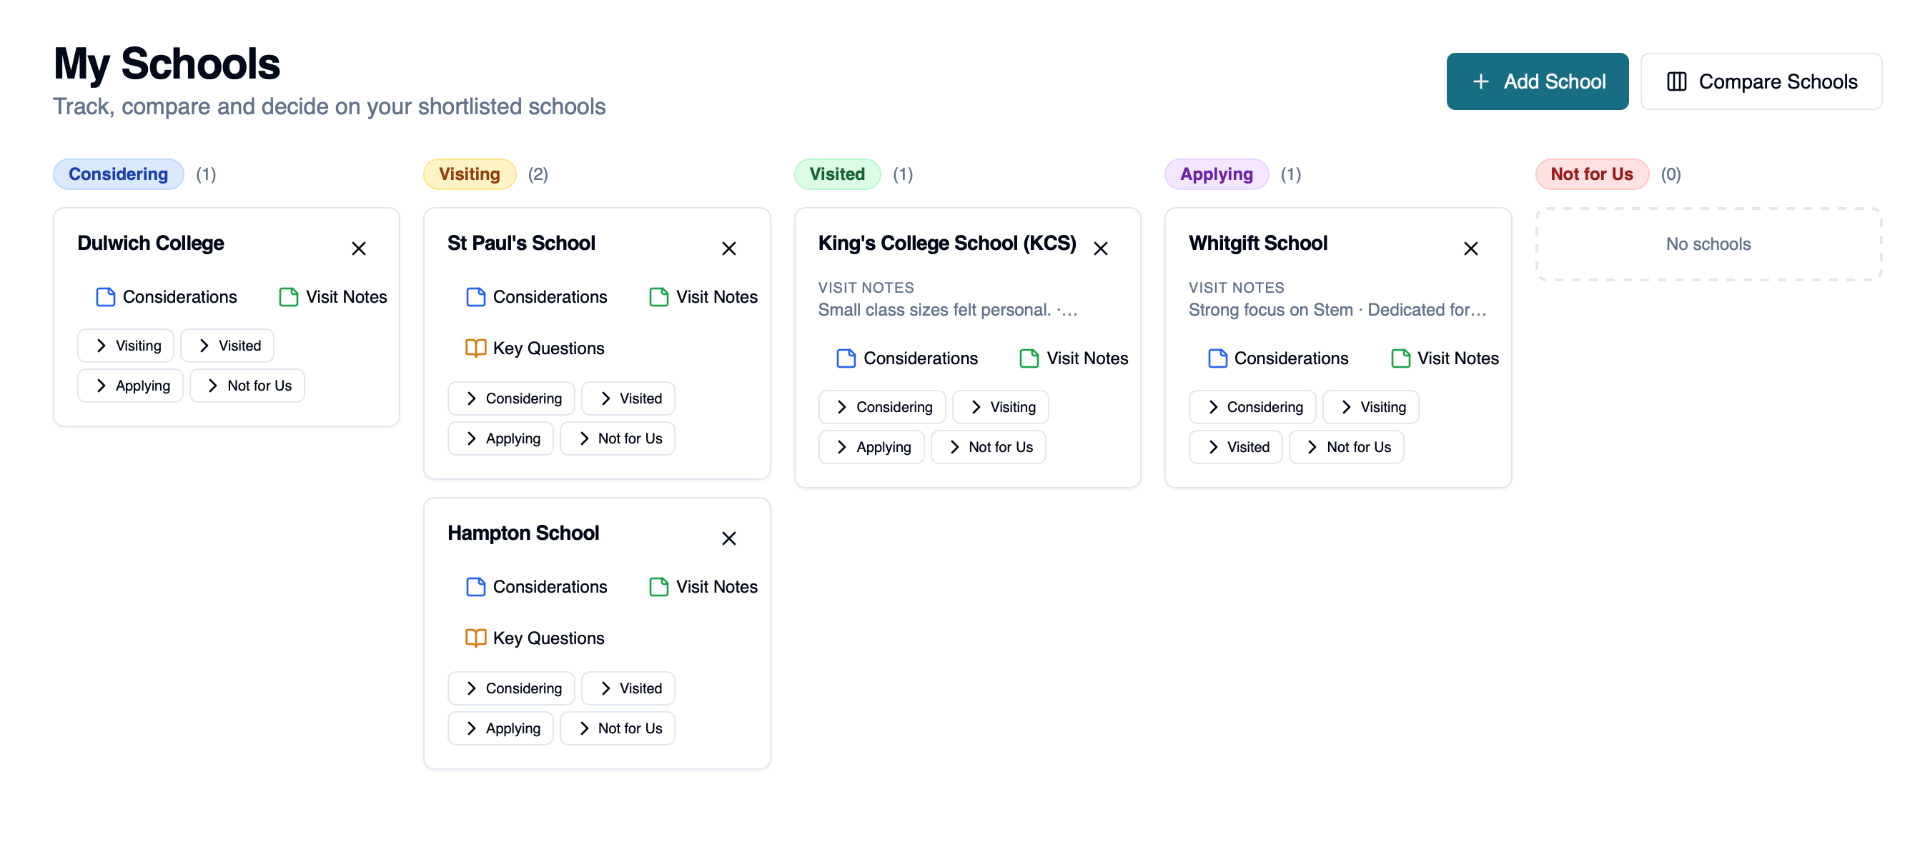Move Whitgift School to Visiting
The height and width of the screenshot is (864, 1920).
point(1371,407)
